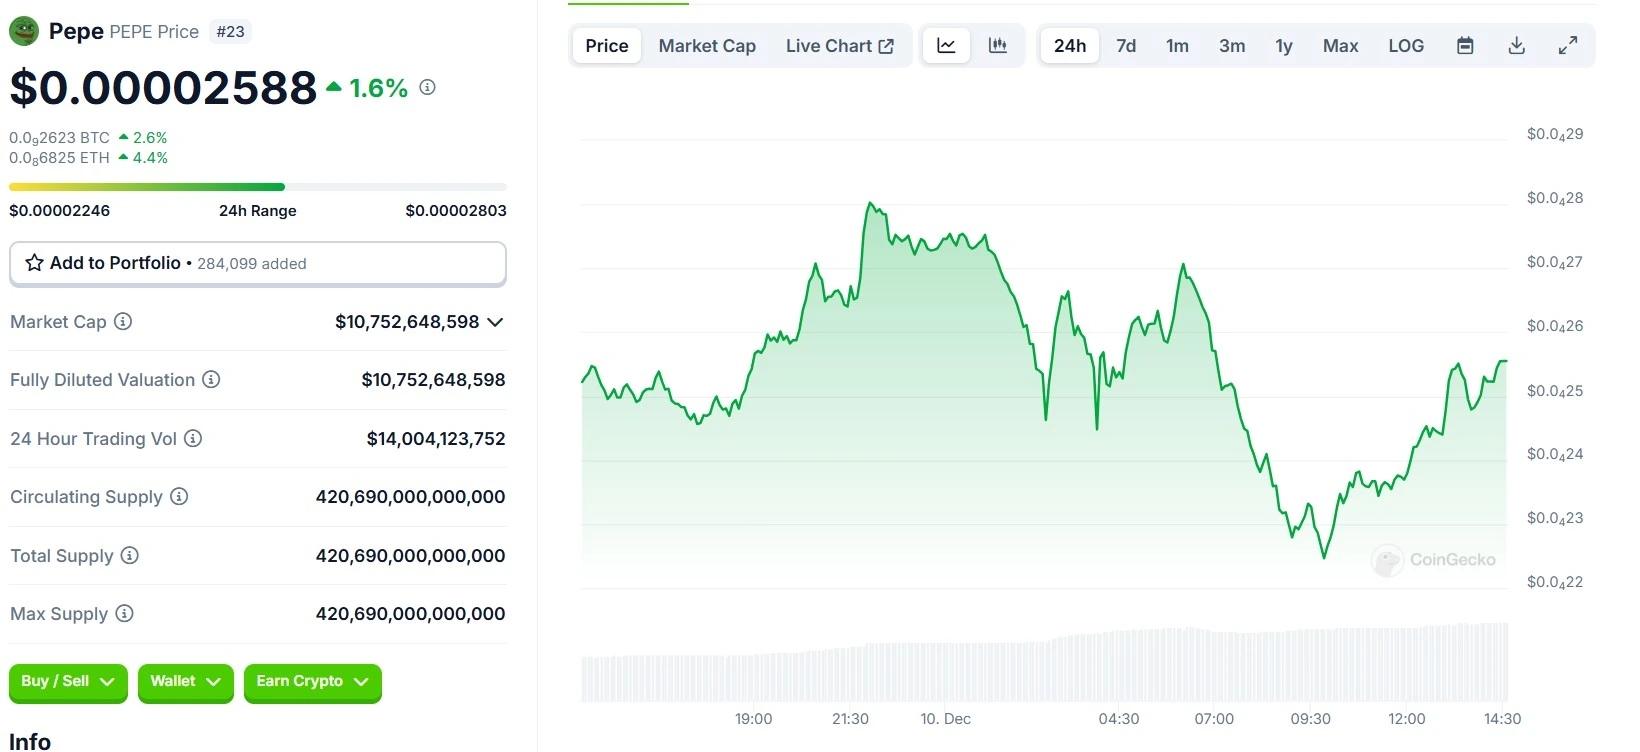Open Live Chart external link

[x=840, y=46]
